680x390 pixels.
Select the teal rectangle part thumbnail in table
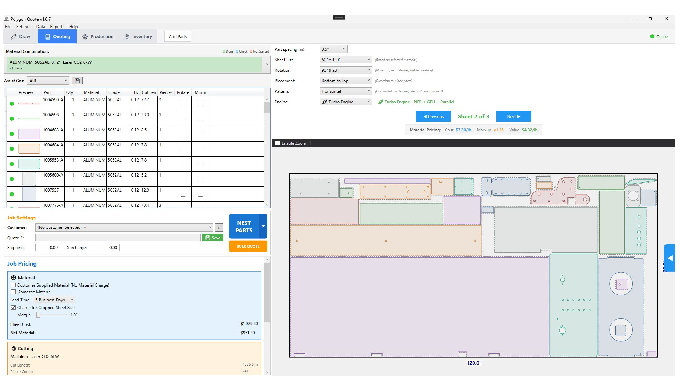(x=29, y=164)
